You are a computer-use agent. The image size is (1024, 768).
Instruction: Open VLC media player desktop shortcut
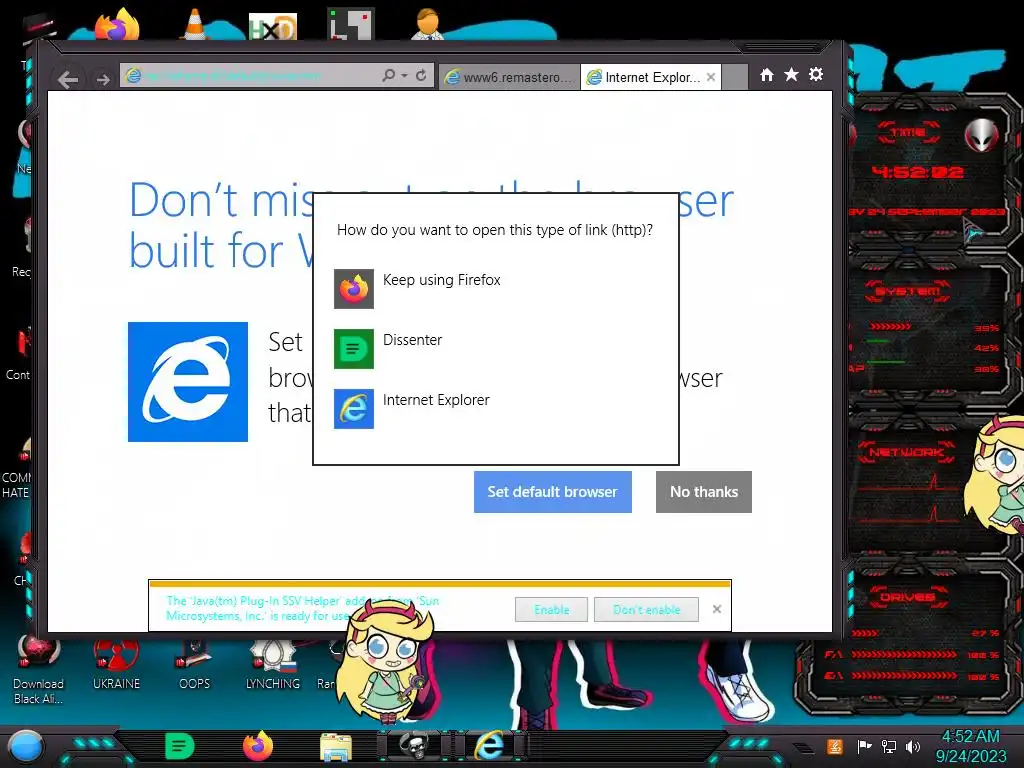pos(195,25)
